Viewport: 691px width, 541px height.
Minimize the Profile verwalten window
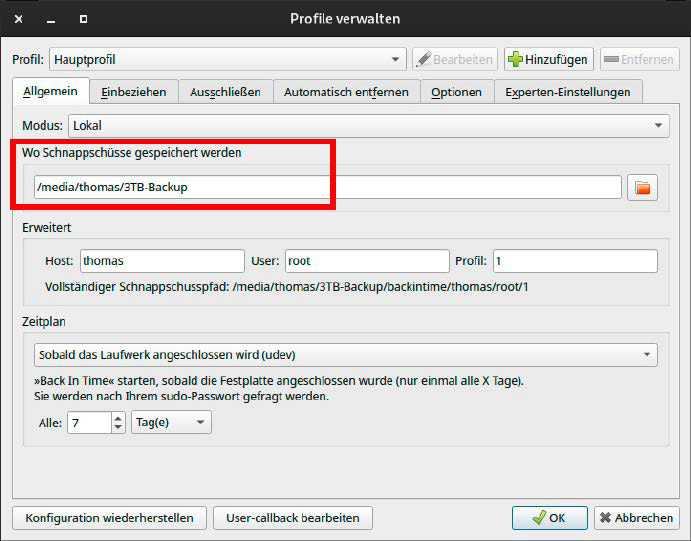[51, 18]
